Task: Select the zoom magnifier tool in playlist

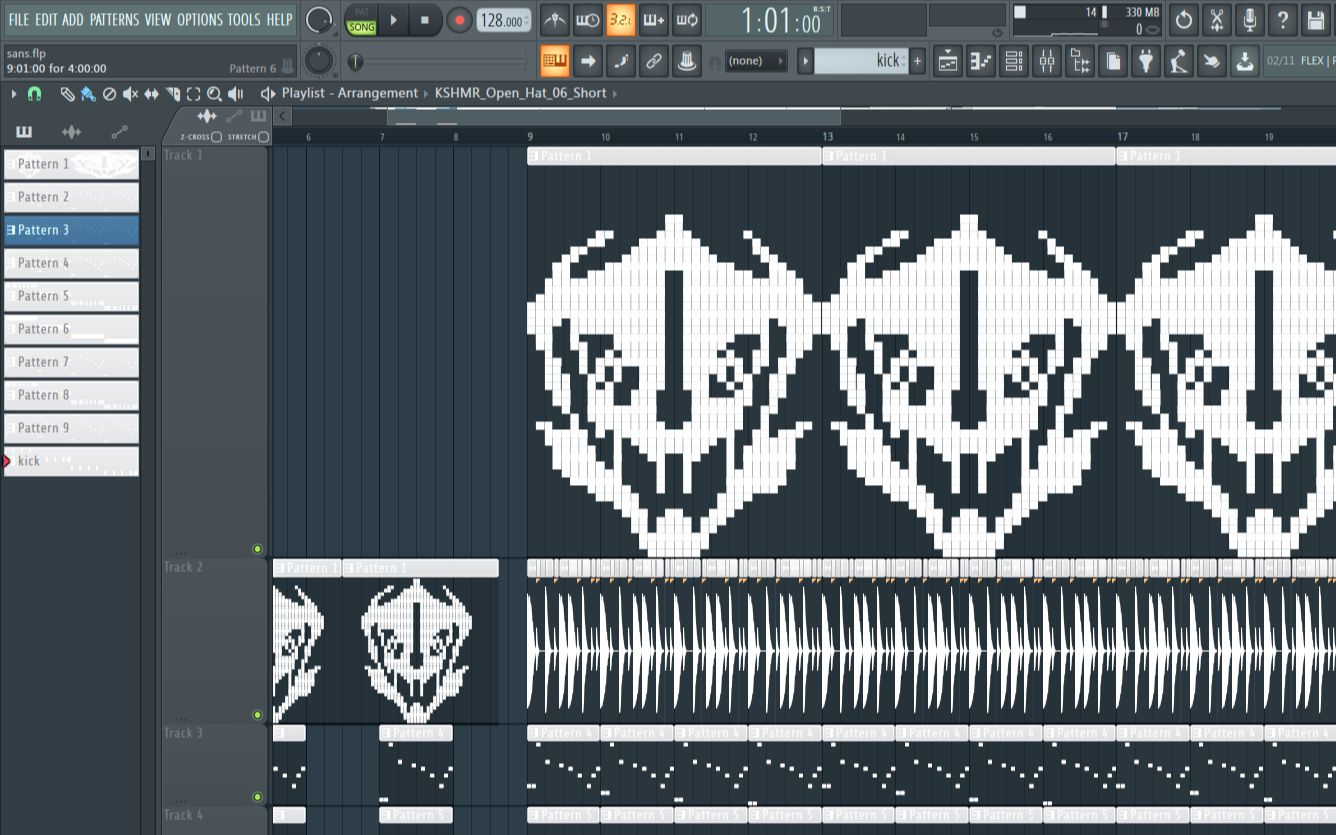Action: [x=214, y=94]
